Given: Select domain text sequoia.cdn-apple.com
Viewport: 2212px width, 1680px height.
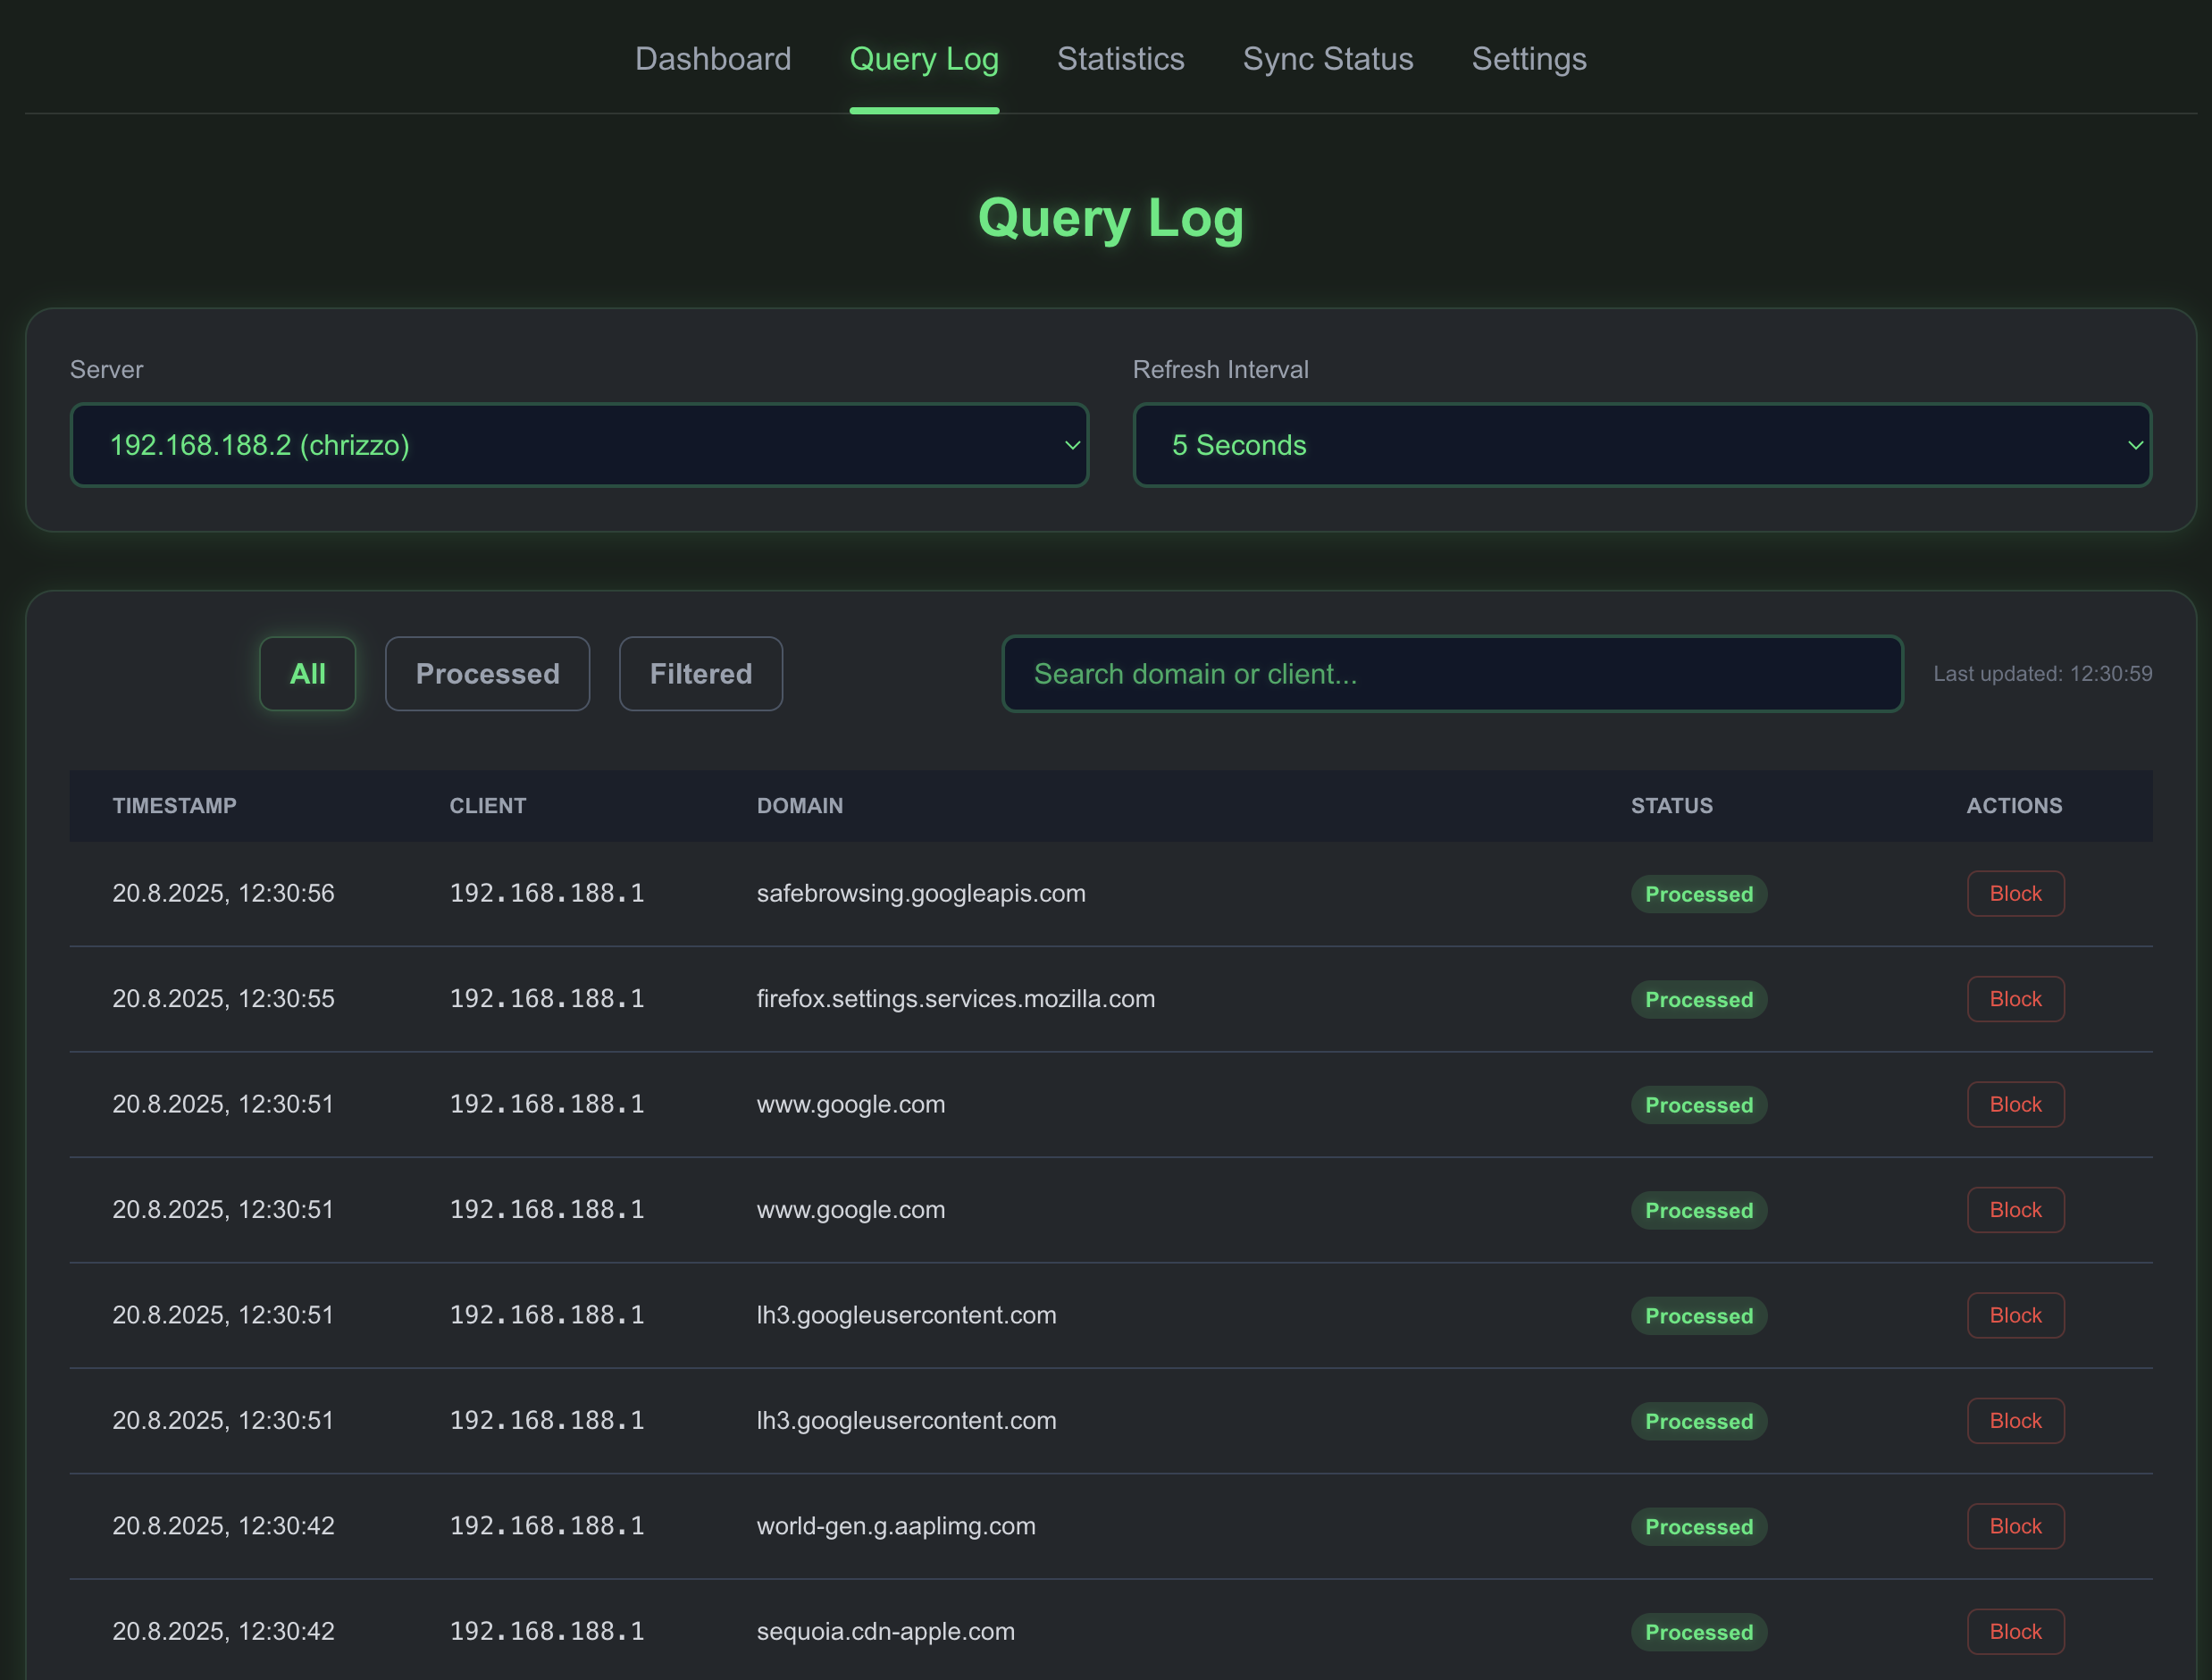Looking at the screenshot, I should click(x=886, y=1632).
